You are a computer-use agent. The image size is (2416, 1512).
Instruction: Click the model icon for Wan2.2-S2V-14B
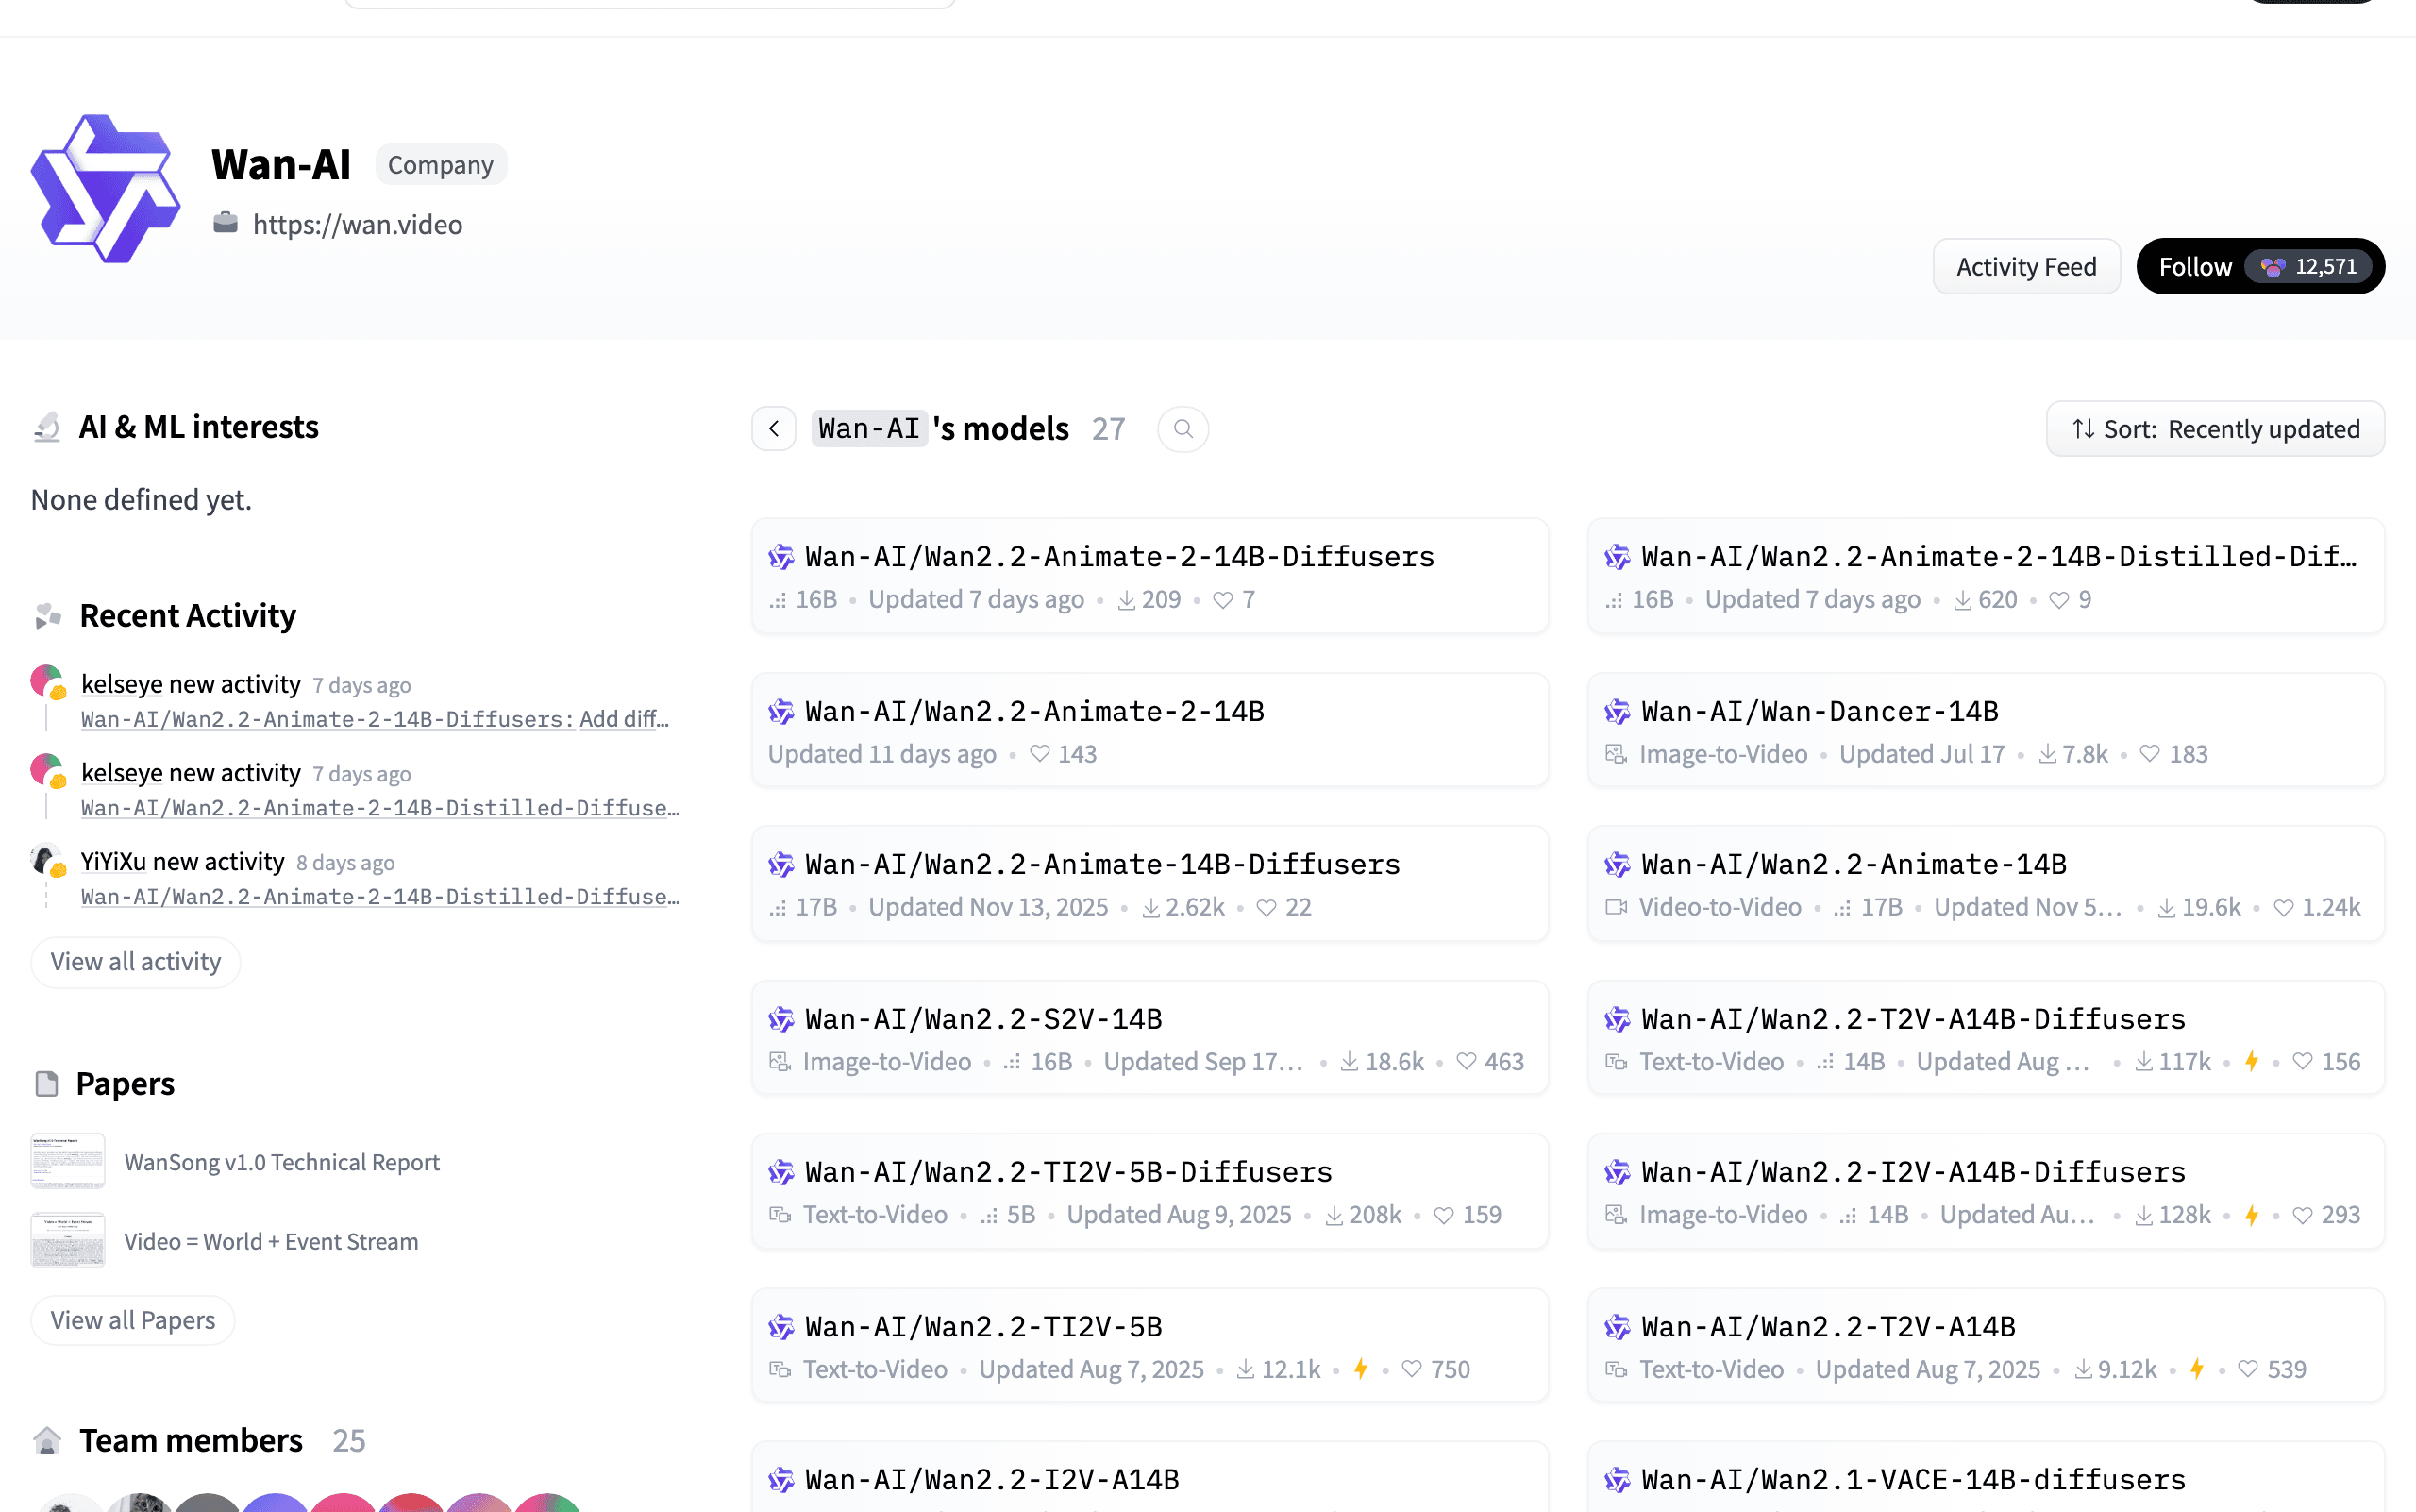(781, 1019)
